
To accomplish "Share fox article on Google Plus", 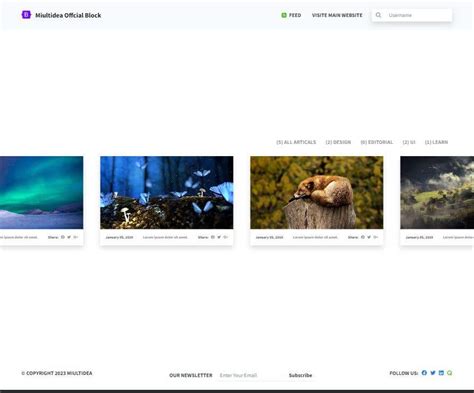I will click(x=376, y=237).
